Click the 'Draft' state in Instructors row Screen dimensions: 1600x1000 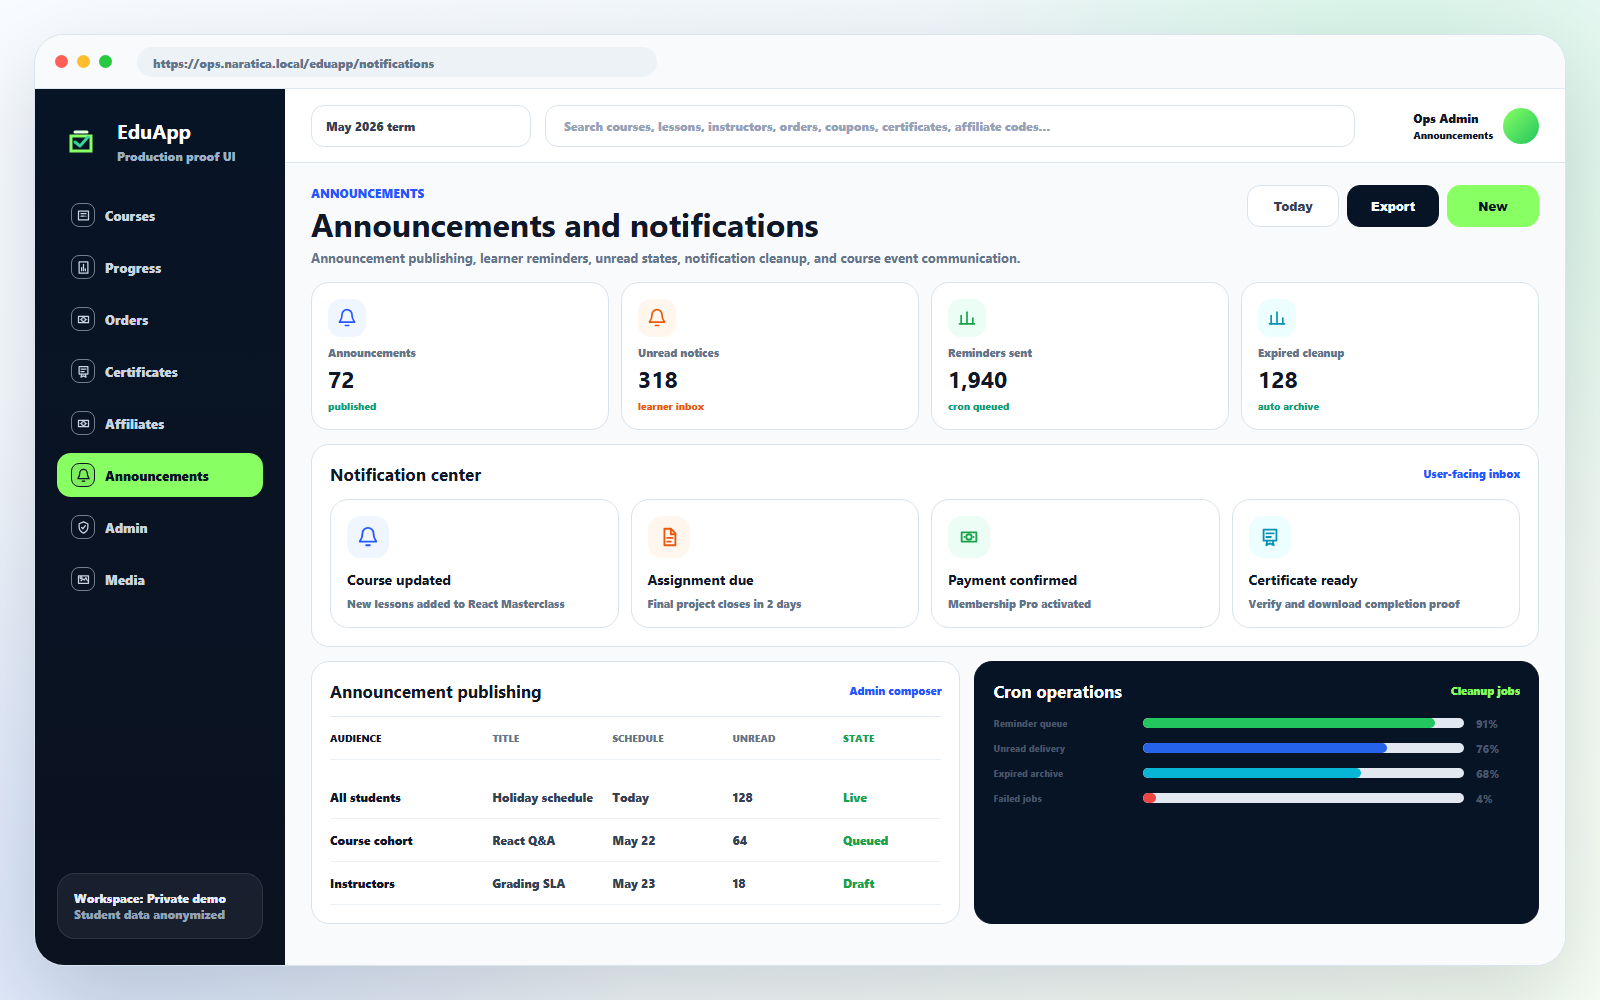pyautogui.click(x=858, y=884)
